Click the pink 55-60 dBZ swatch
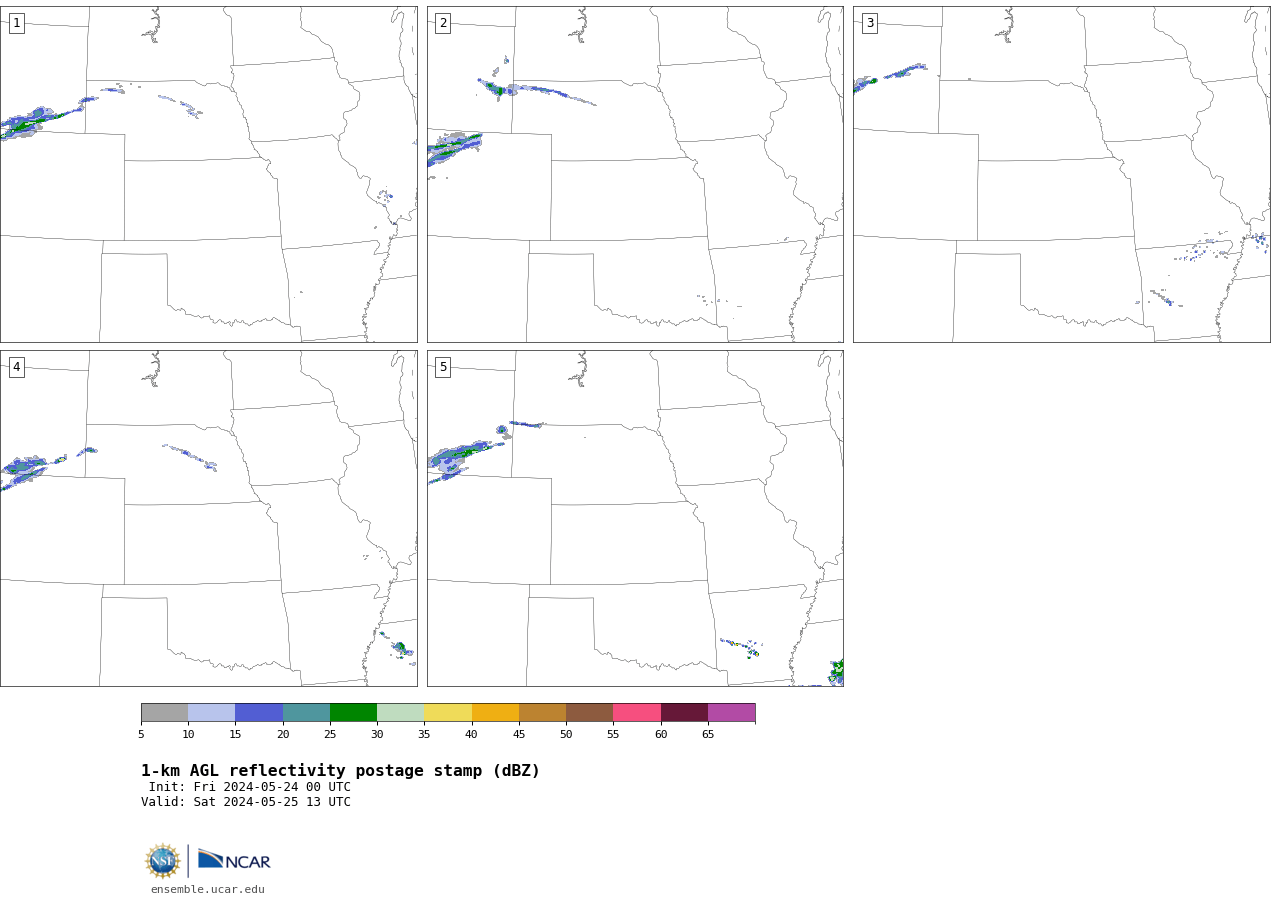Screen dimensions: 1280x901 tap(637, 712)
